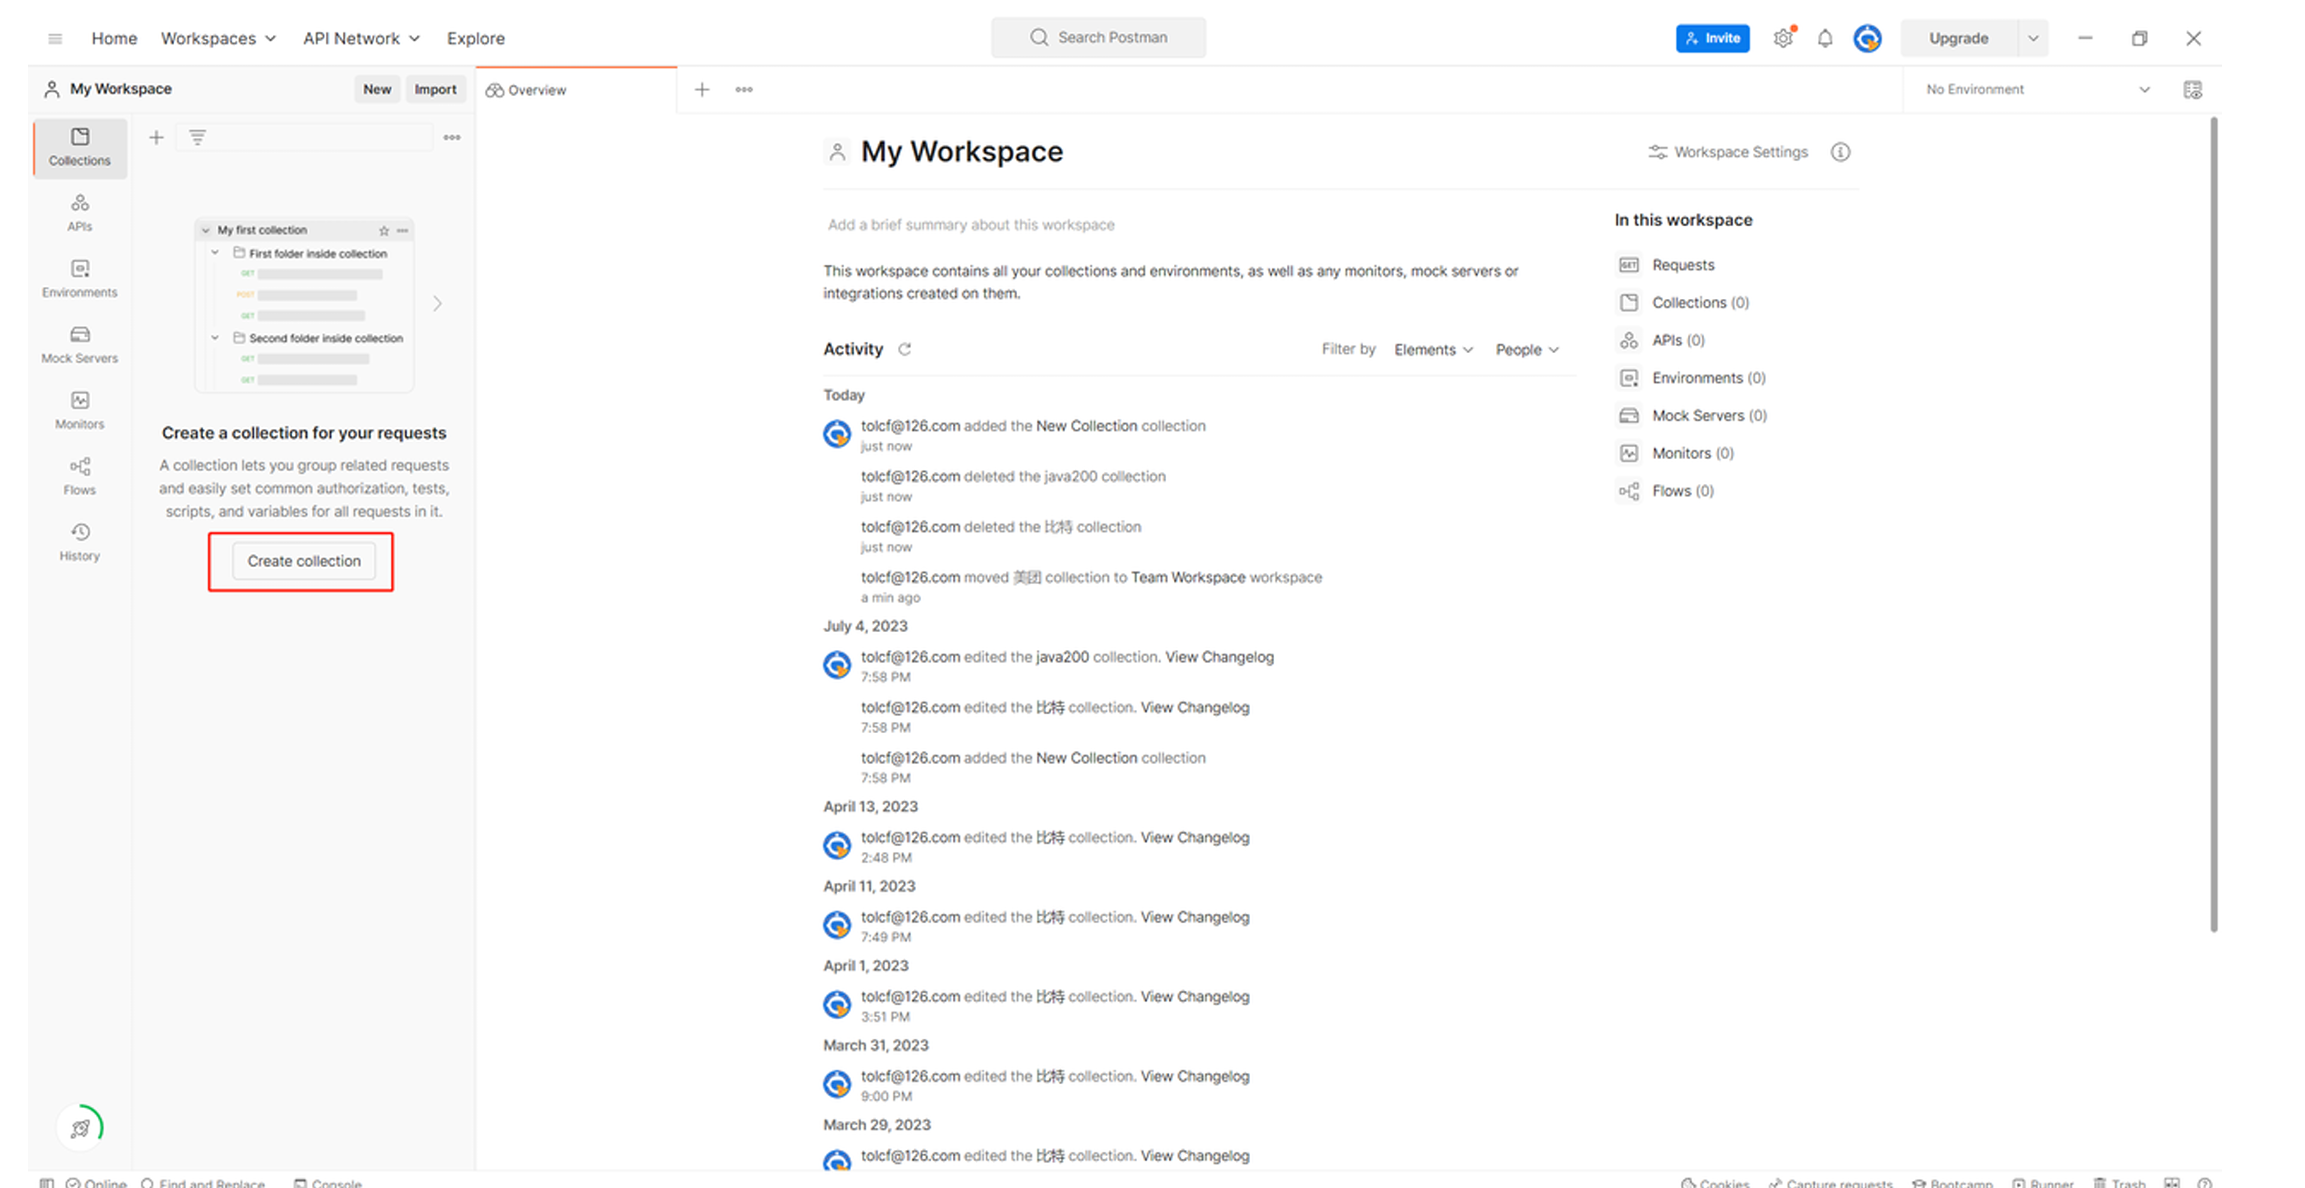2305x1188 pixels.
Task: Click the Invite button
Action: pos(1713,38)
